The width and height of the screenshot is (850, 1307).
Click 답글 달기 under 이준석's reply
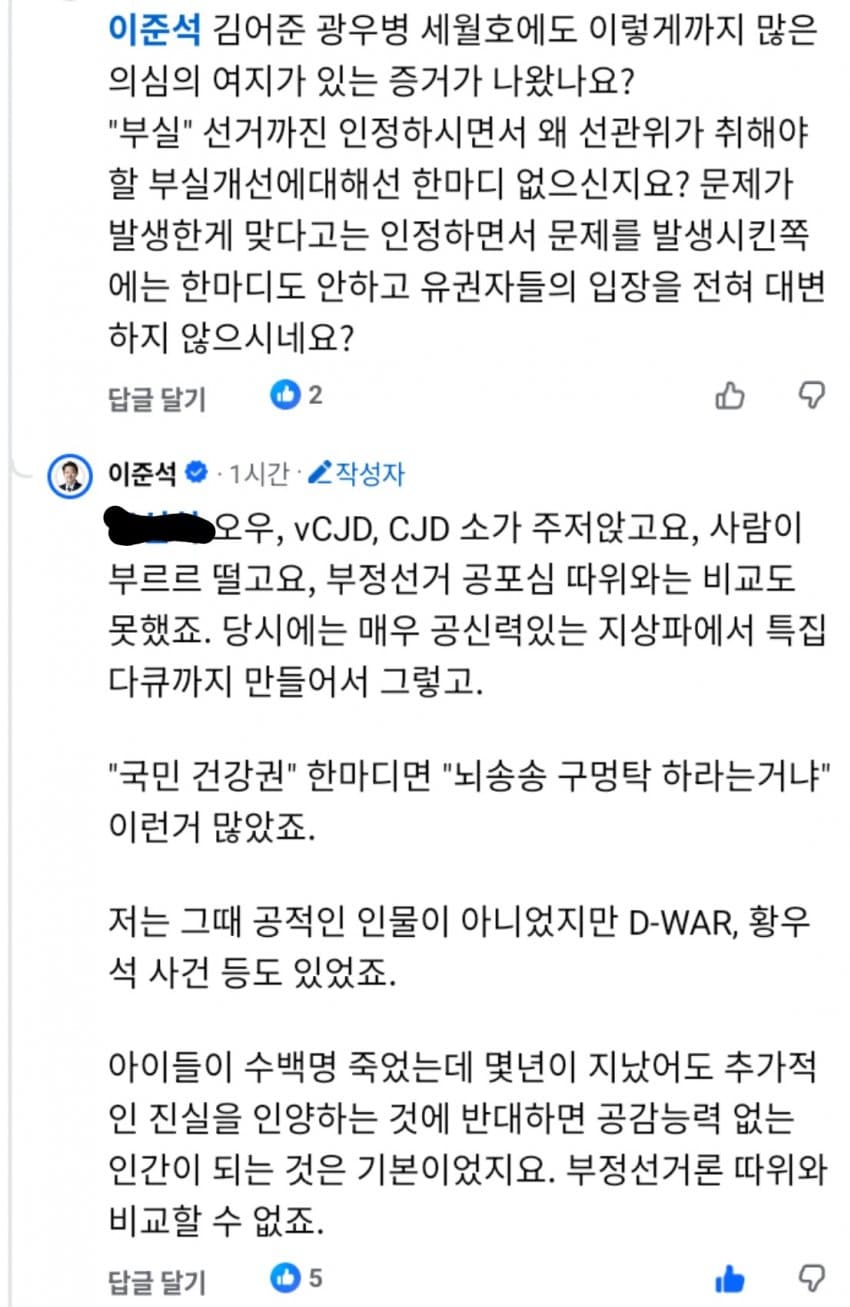coord(156,1279)
